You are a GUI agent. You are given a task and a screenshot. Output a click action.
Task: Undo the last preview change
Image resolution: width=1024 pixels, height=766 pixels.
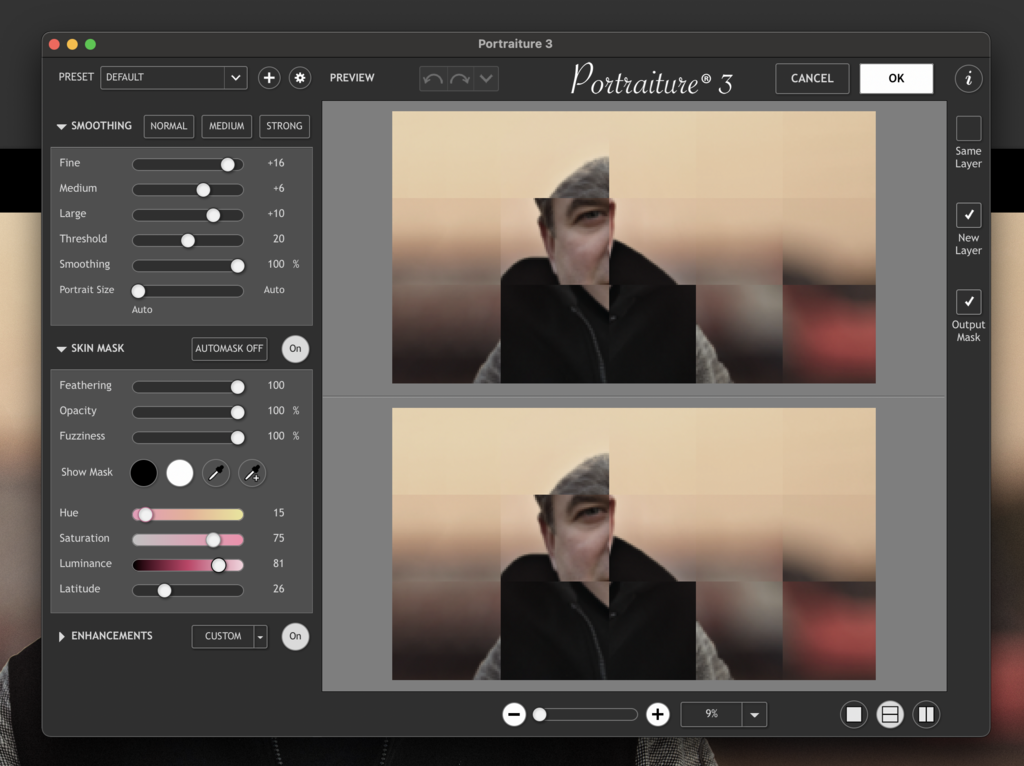pos(432,79)
